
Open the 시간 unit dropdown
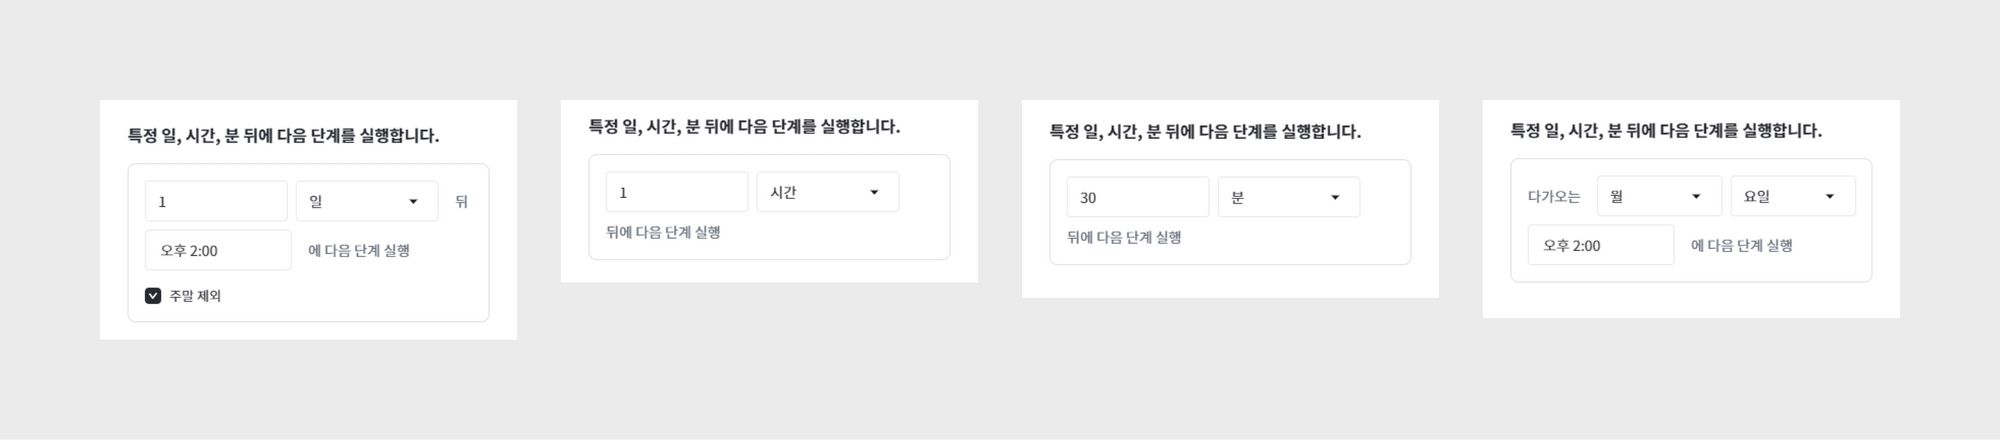point(827,193)
